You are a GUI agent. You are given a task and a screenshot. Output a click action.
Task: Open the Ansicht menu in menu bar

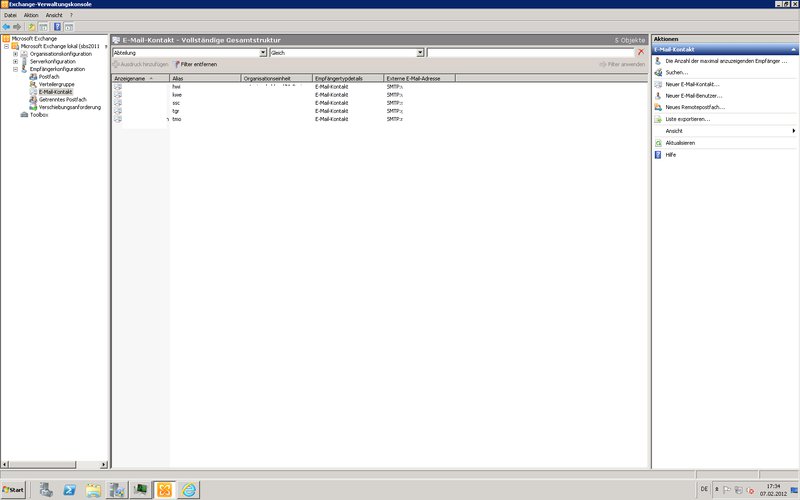54,15
